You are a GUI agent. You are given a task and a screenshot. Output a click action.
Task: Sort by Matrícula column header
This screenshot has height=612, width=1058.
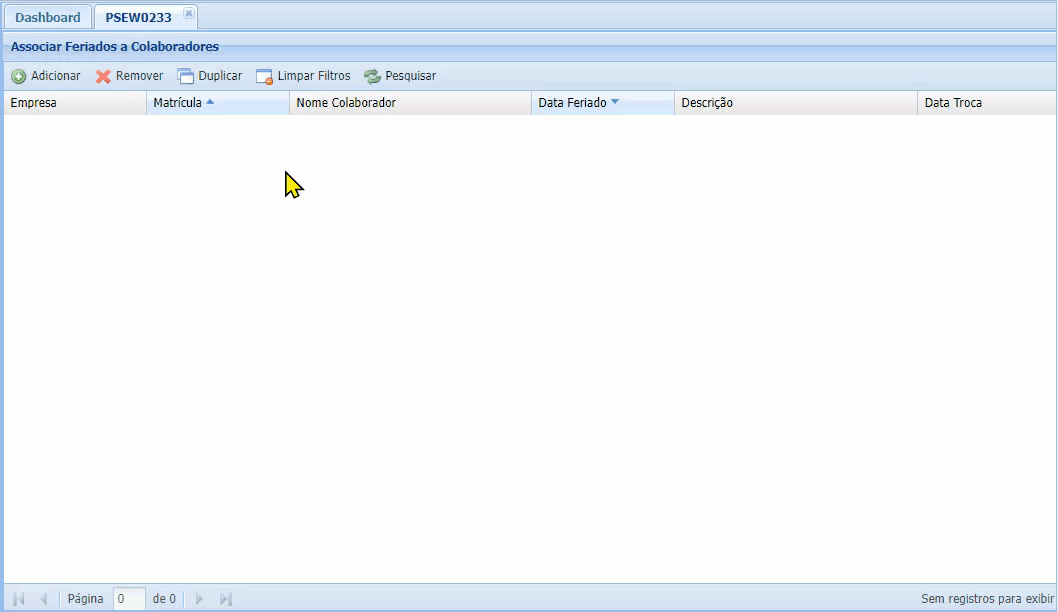(x=177, y=103)
